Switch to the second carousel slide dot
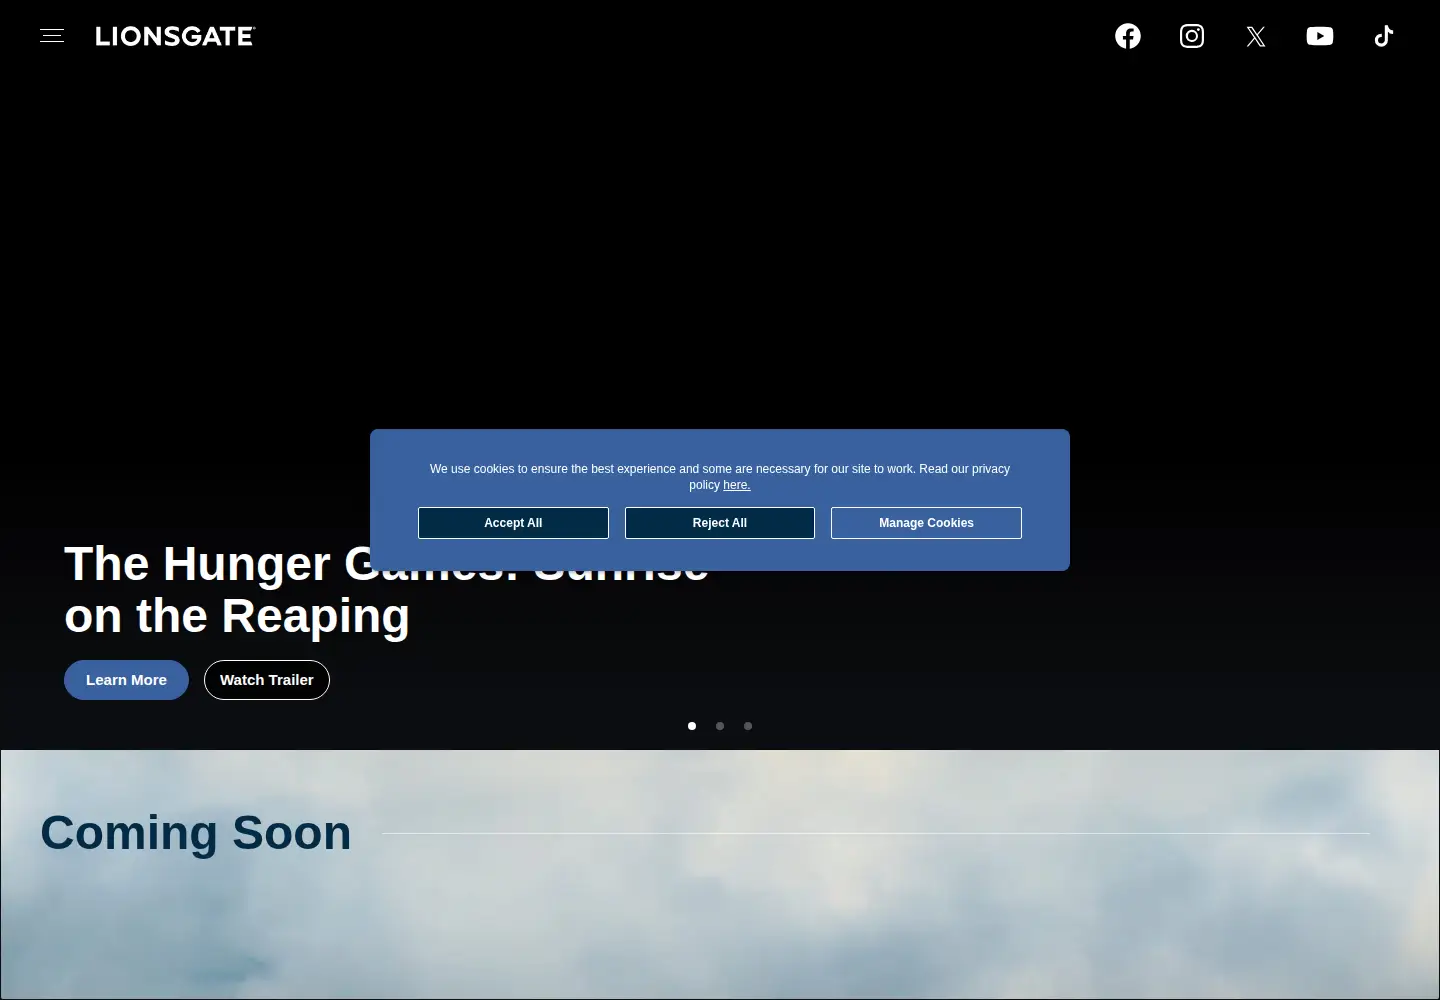The image size is (1440, 1000). pos(720,726)
